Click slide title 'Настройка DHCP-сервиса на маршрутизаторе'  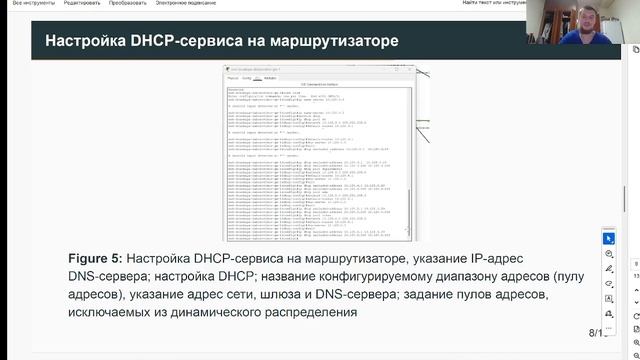(x=222, y=41)
